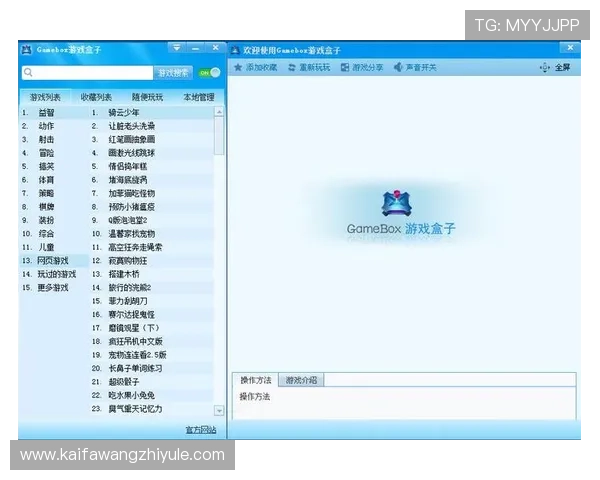Pick the first game in the list
Image resolution: width=600 pixels, height=480 pixels.
click(152, 113)
